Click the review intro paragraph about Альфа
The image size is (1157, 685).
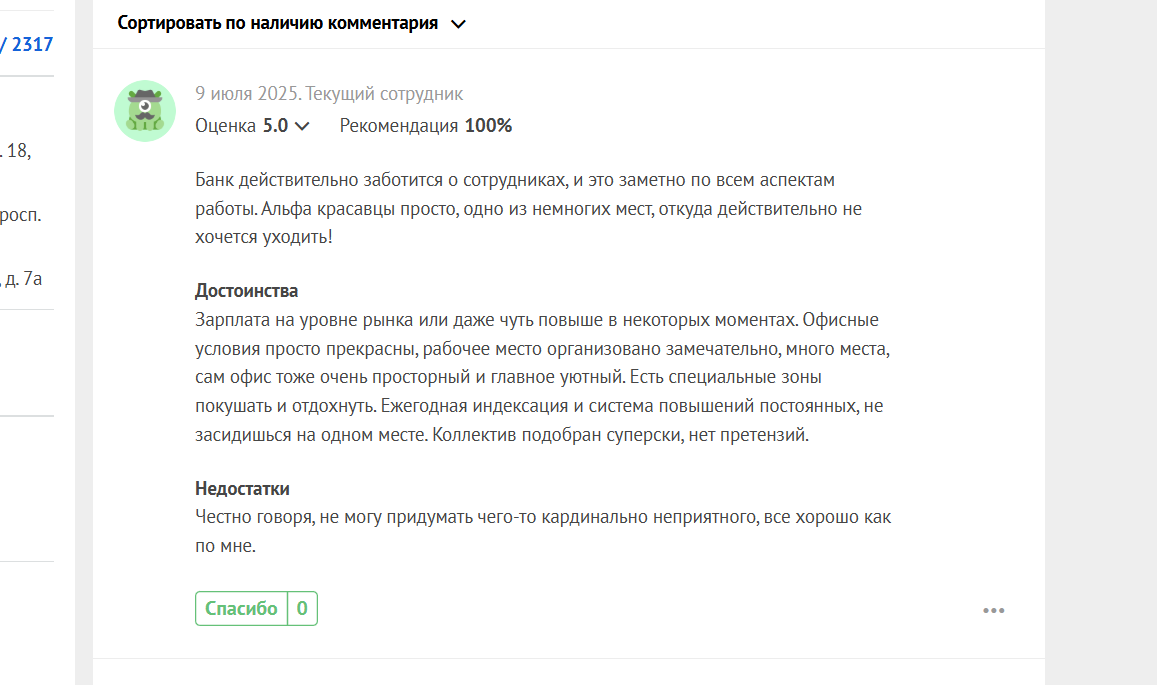click(528, 208)
